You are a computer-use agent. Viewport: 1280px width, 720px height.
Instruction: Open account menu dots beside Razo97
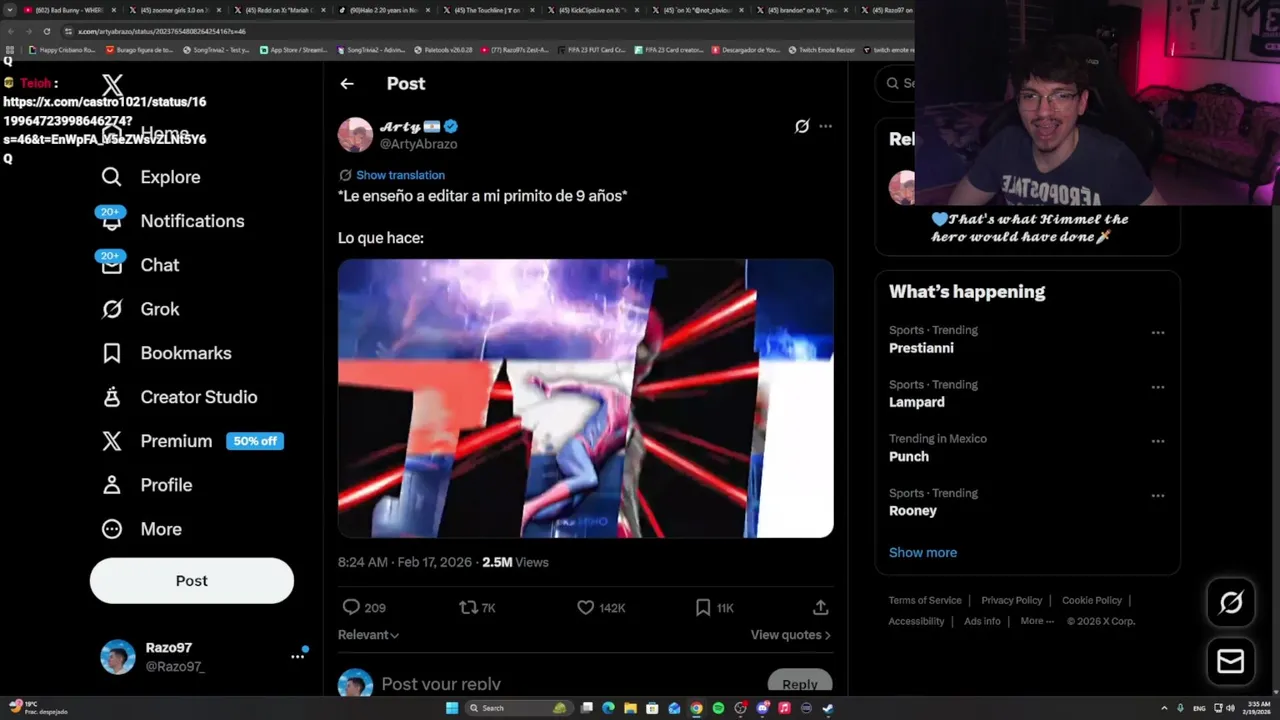tap(297, 656)
